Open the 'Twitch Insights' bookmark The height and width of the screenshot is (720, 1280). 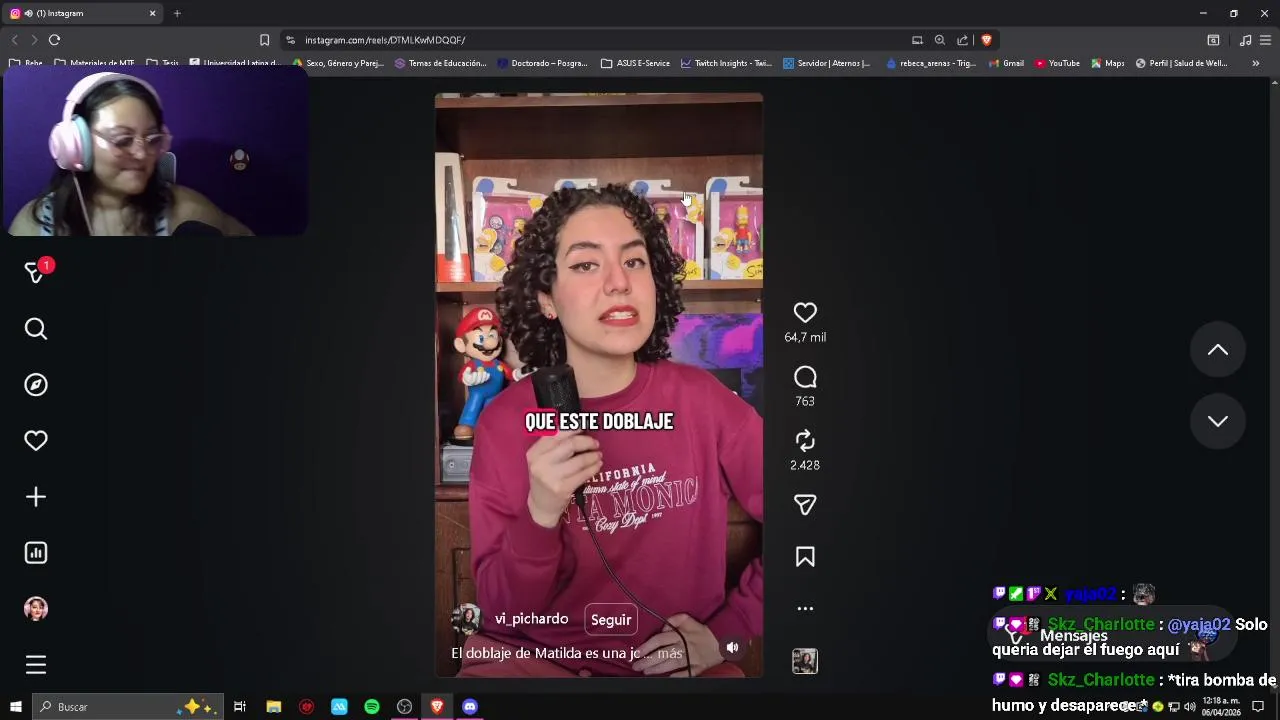pyautogui.click(x=726, y=63)
